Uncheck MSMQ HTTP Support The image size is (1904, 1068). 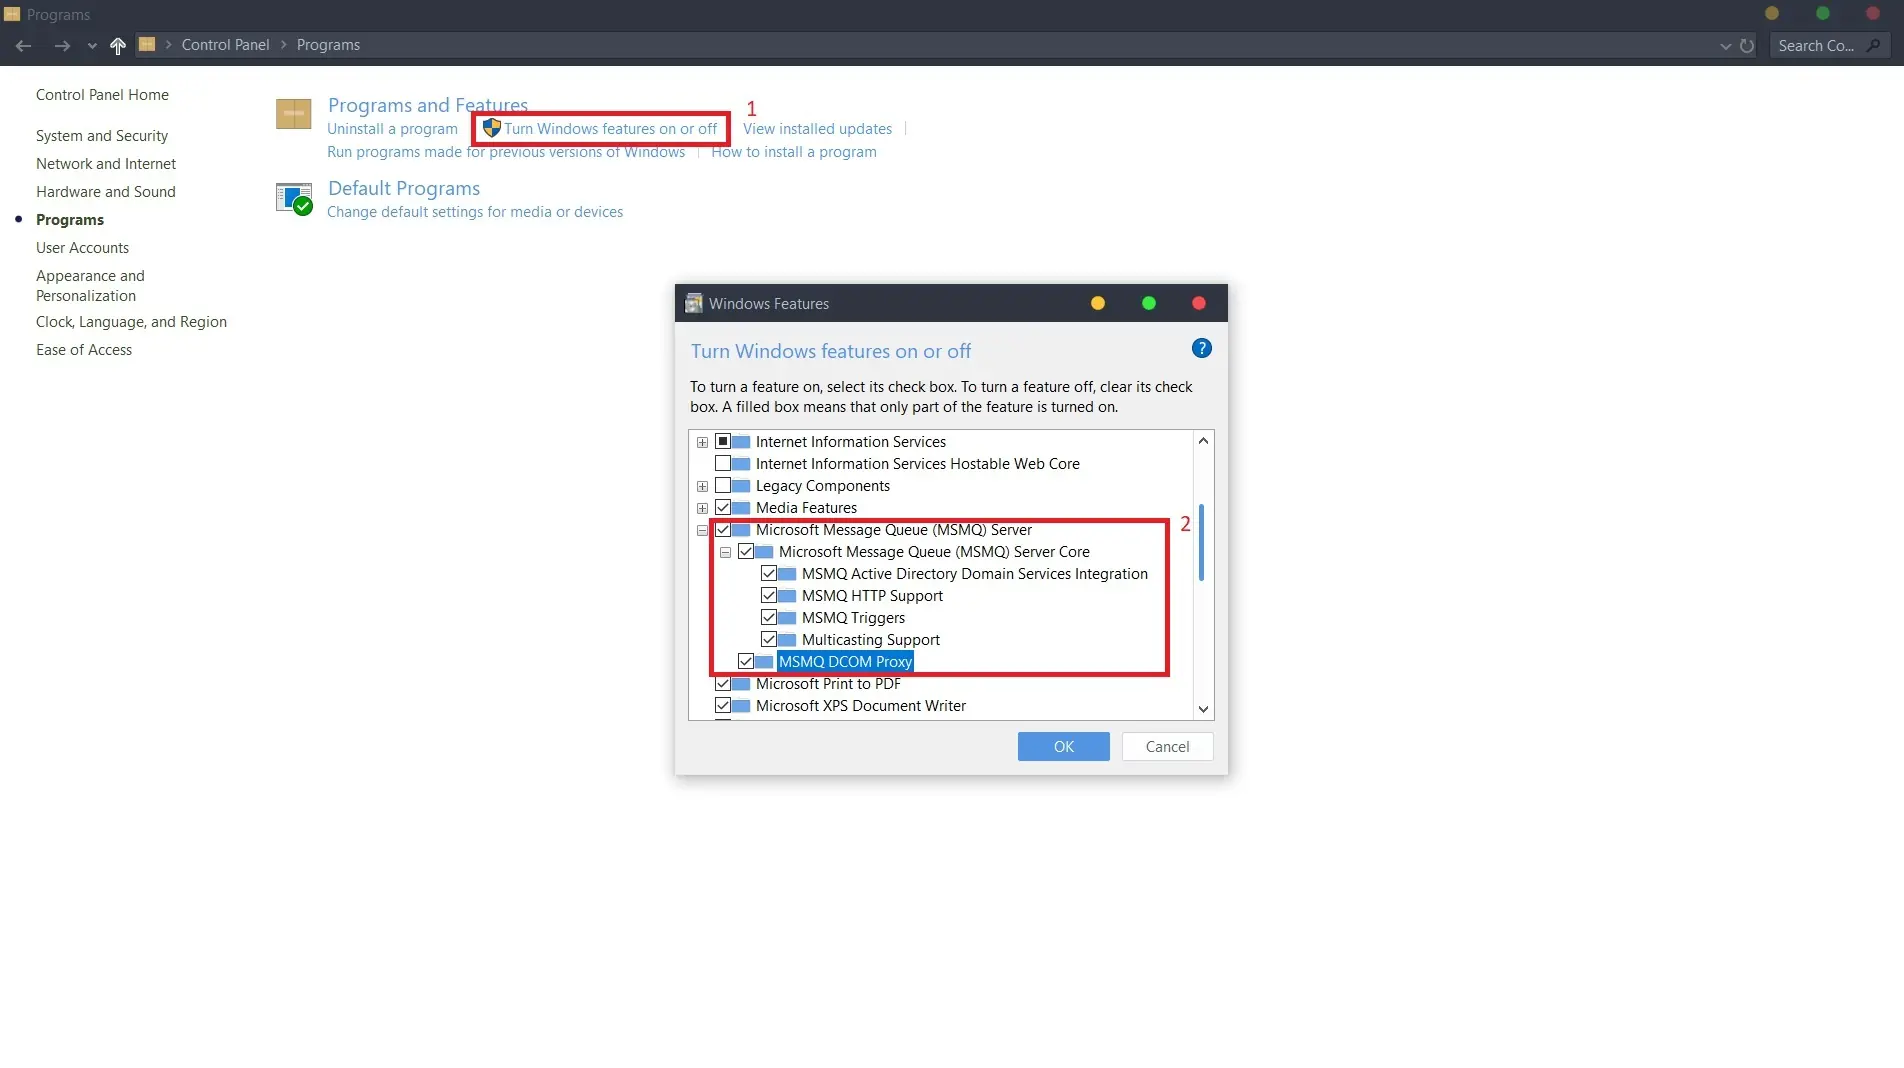tap(769, 595)
